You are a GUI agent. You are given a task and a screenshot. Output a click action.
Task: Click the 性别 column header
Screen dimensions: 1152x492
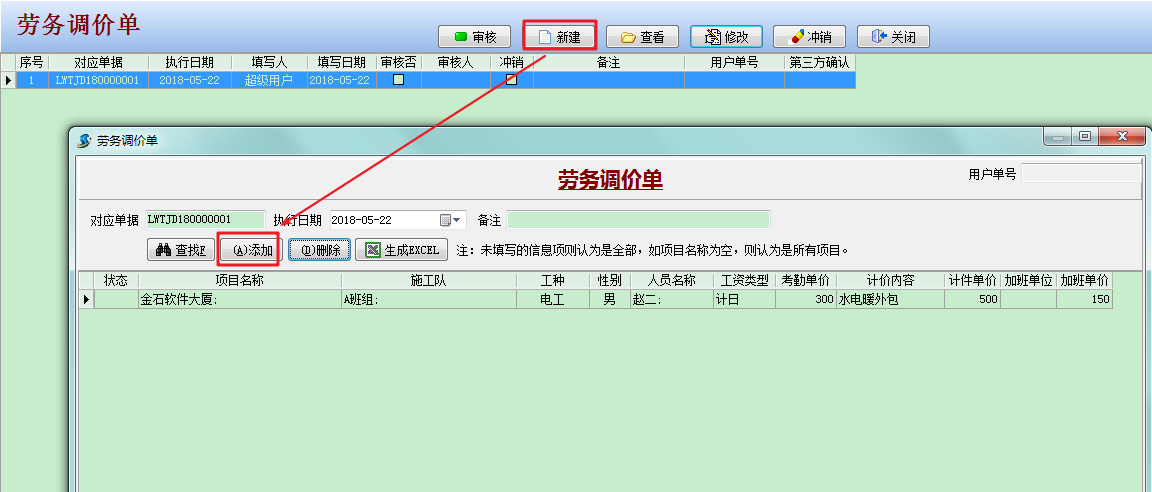[609, 281]
